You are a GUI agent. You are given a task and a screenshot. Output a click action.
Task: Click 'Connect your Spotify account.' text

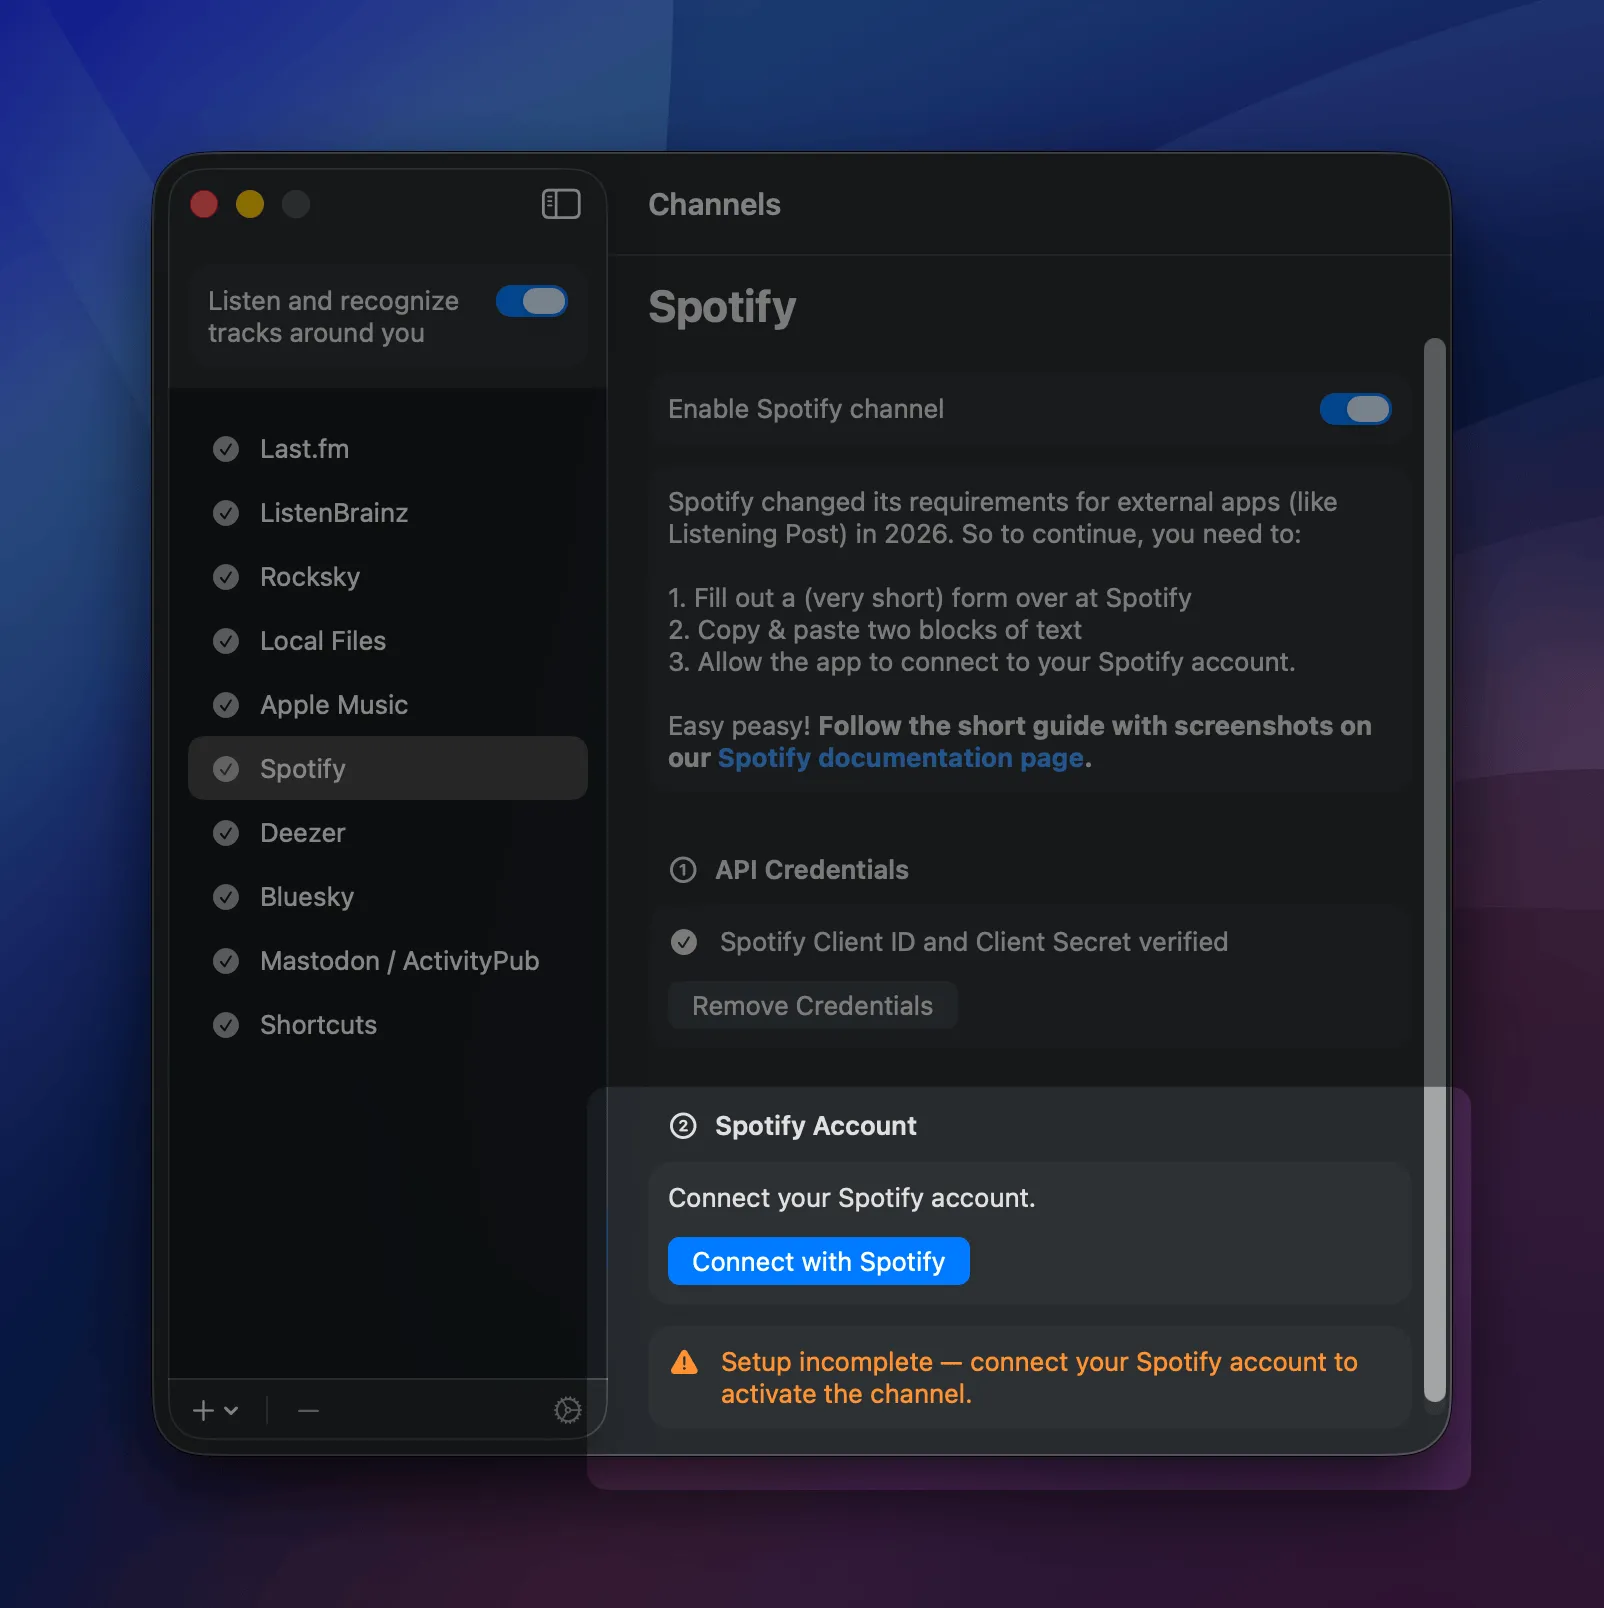(852, 1198)
